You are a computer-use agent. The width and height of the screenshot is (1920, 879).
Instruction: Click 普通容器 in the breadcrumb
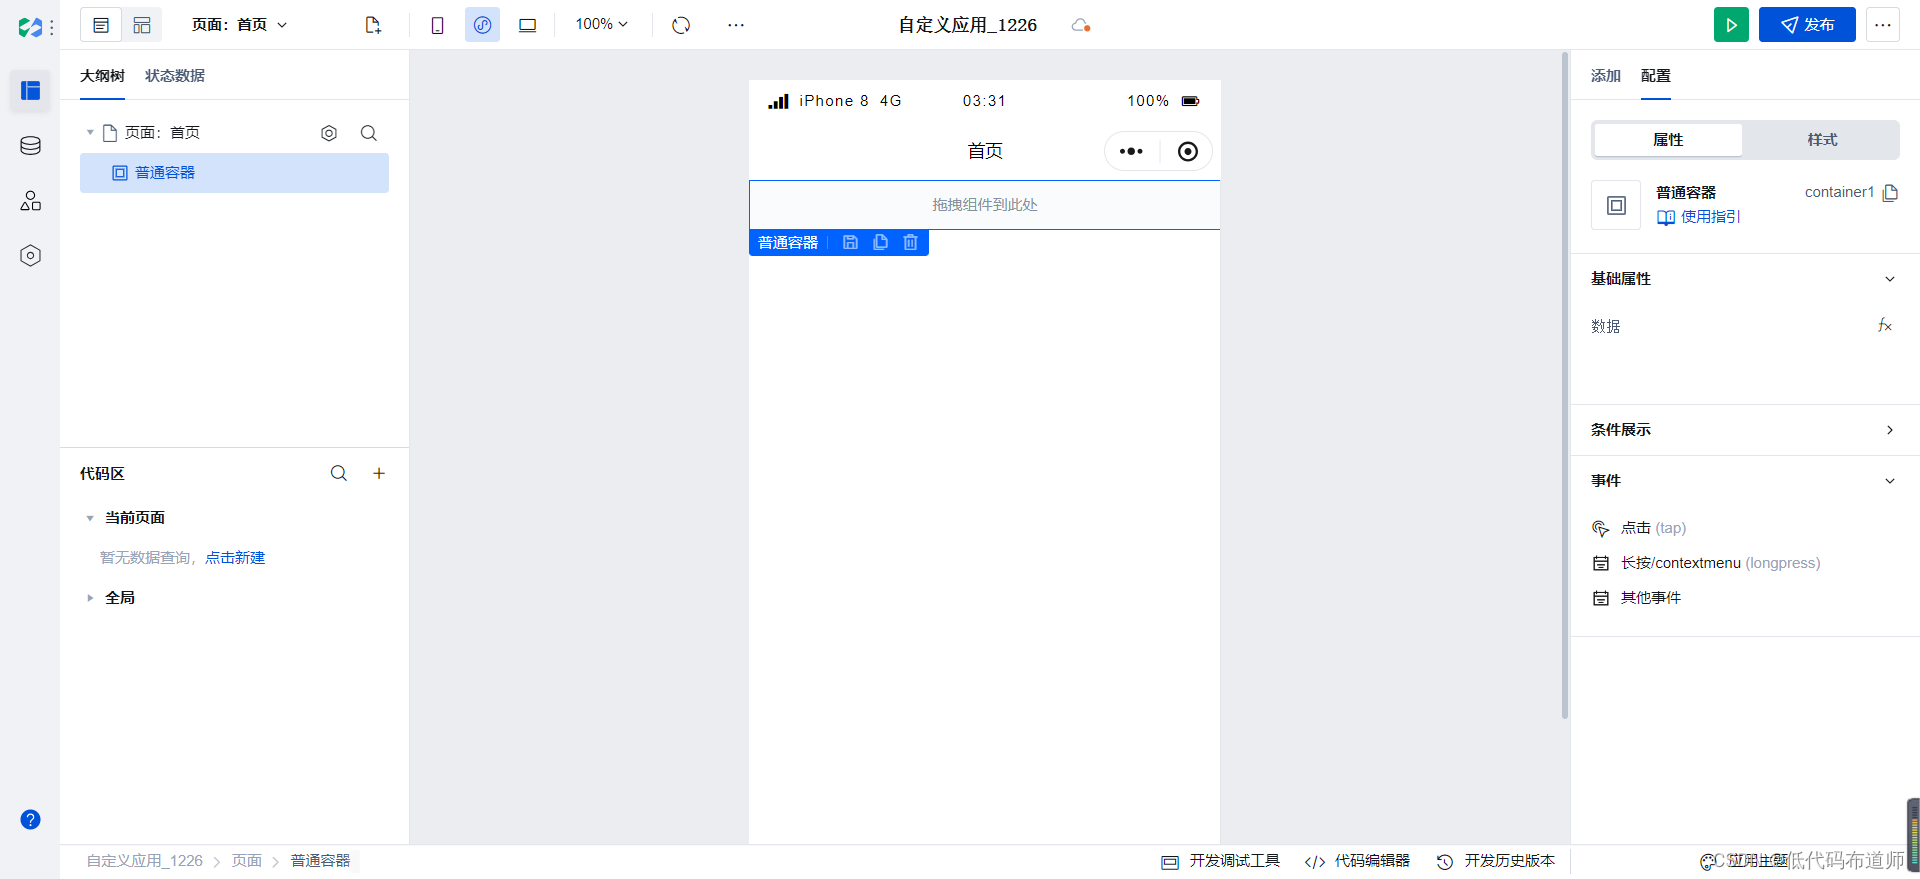(x=321, y=861)
